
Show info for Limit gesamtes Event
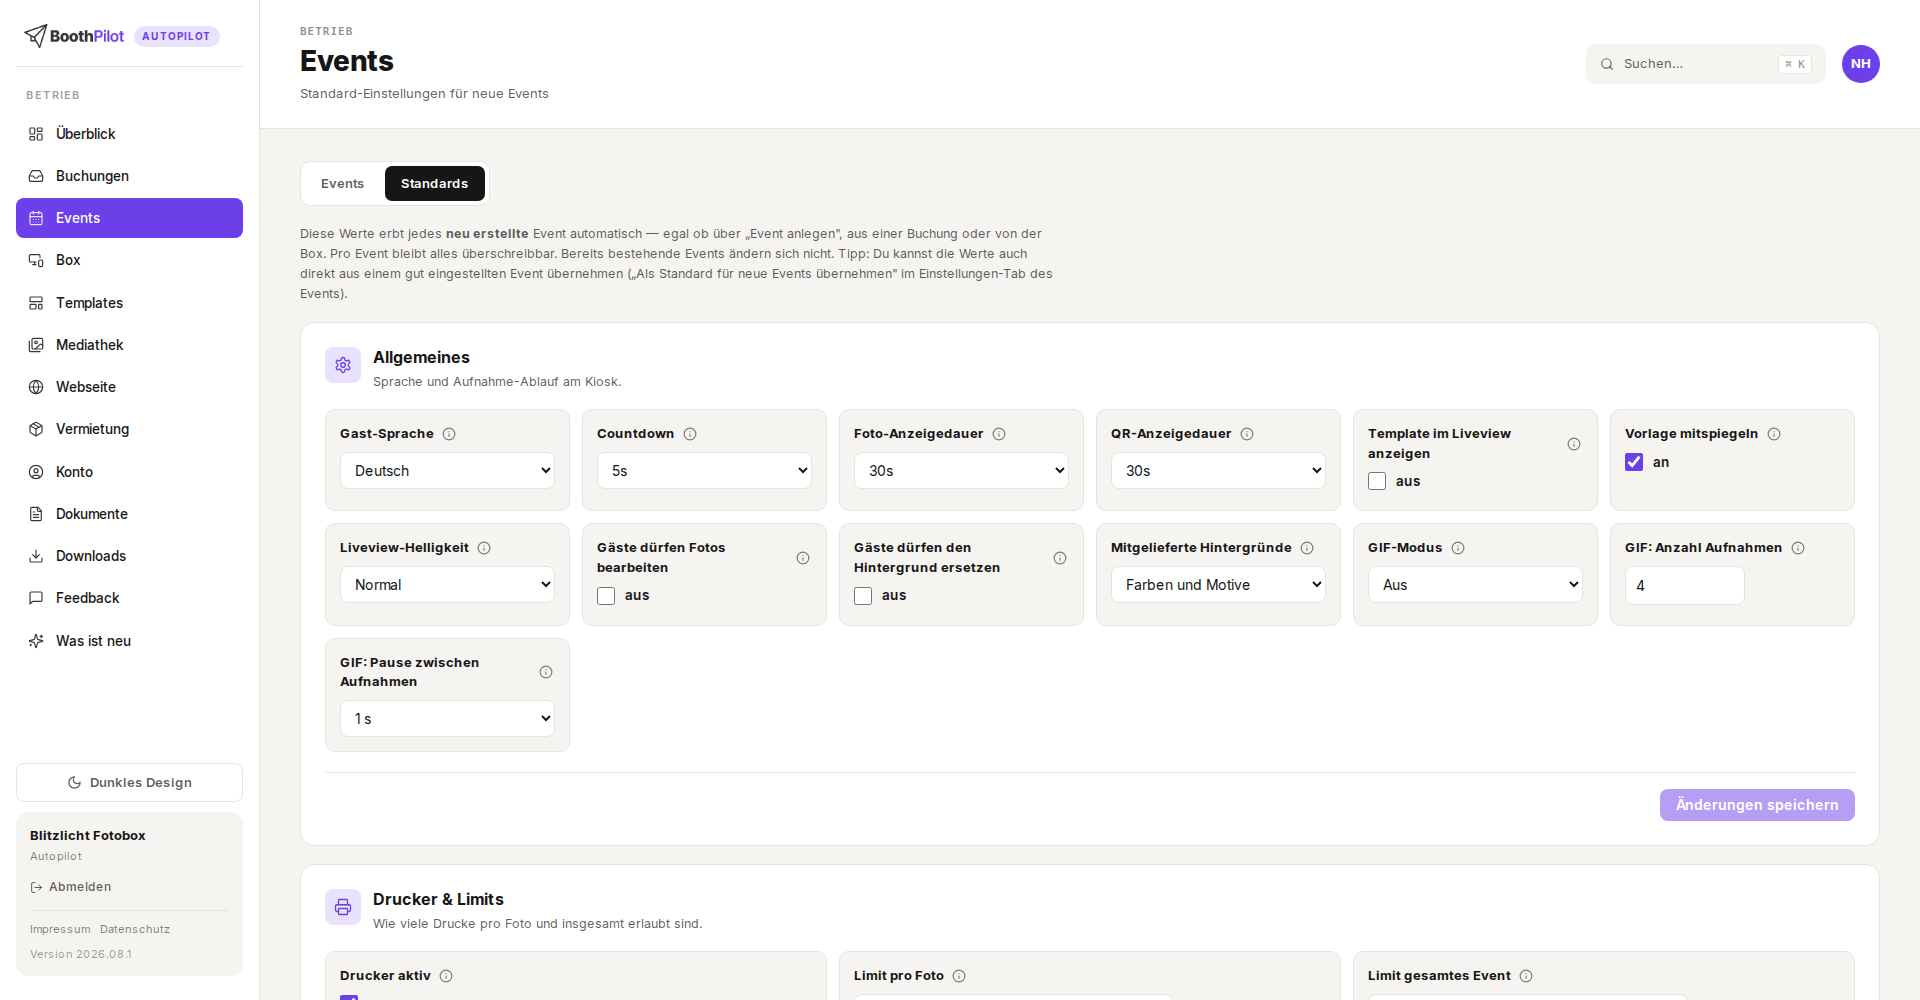(1526, 976)
